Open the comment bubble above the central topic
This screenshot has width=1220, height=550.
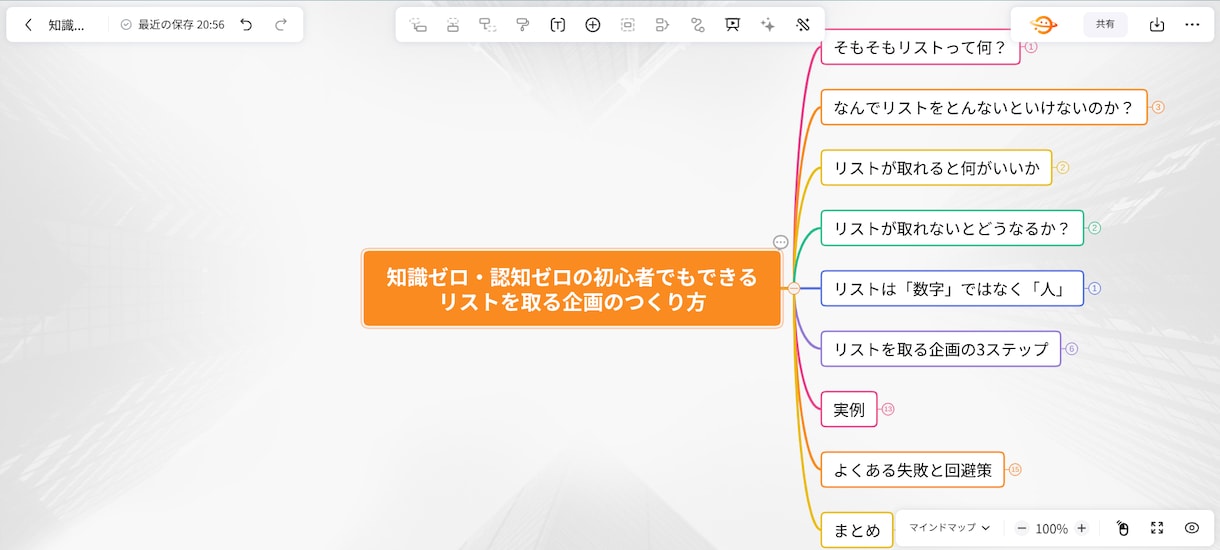point(781,242)
